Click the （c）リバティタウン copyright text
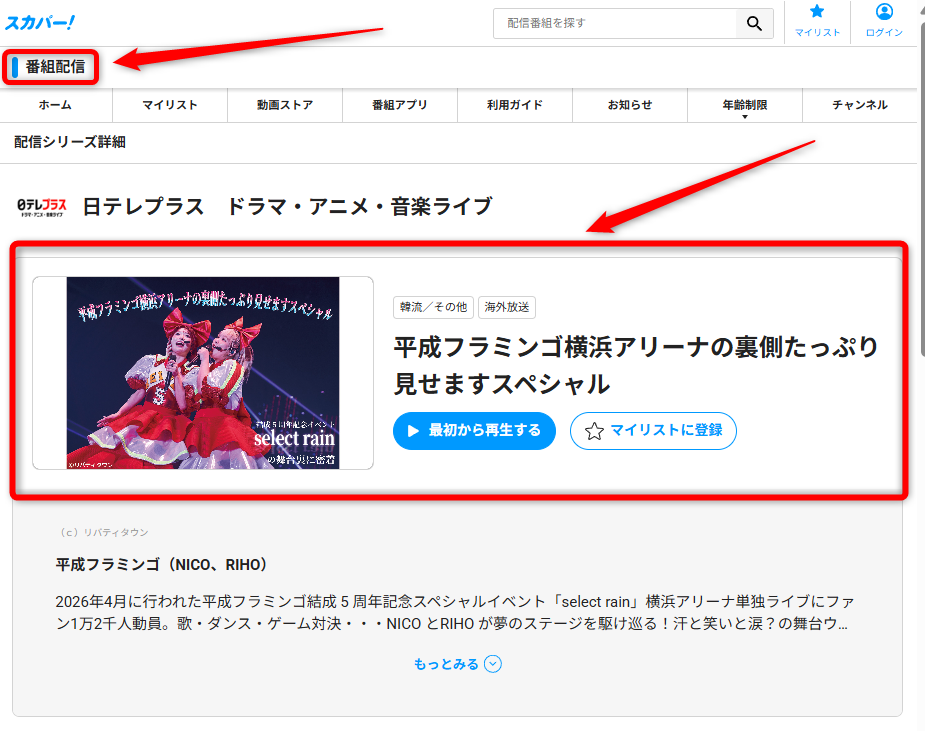The width and height of the screenshot is (925, 731). tap(102, 532)
